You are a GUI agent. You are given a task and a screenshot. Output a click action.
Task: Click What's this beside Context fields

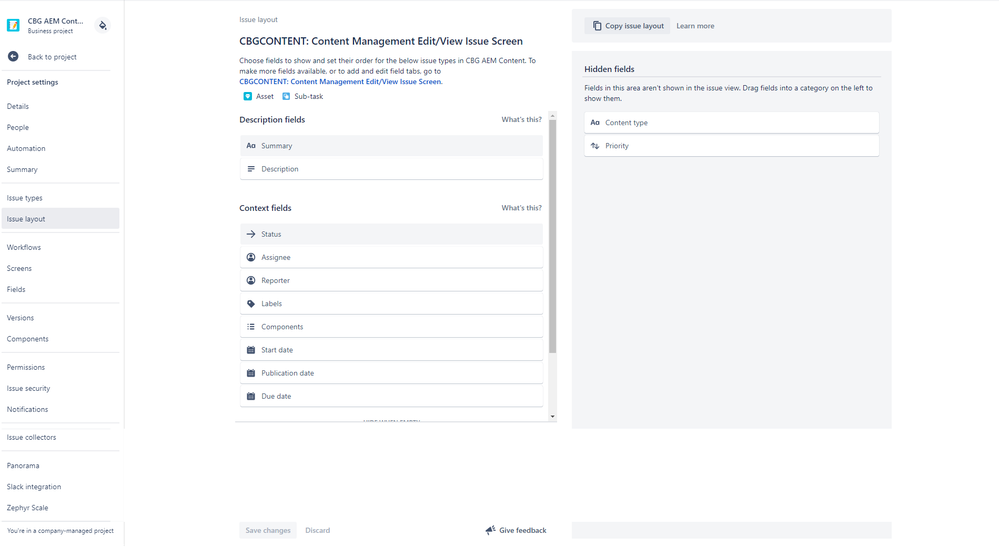click(521, 208)
